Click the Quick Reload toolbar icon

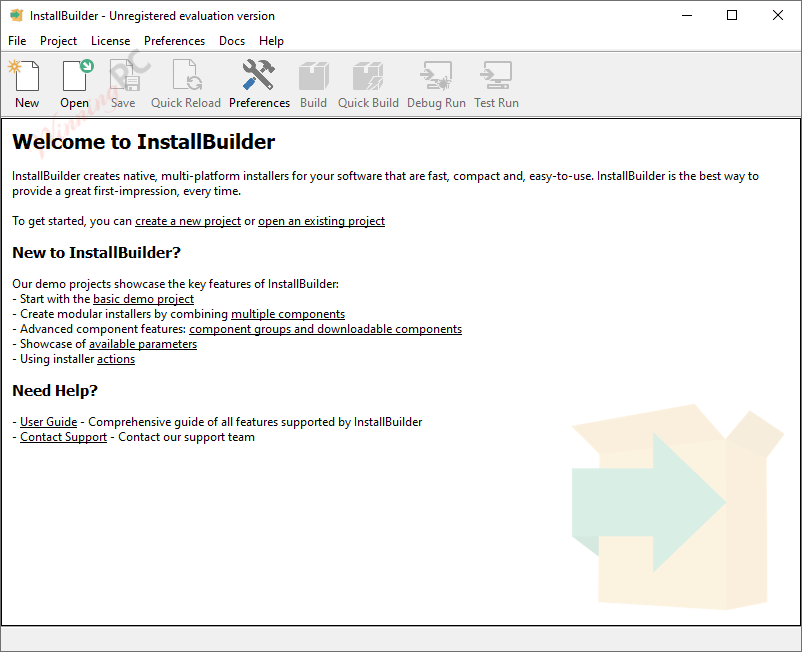(186, 84)
